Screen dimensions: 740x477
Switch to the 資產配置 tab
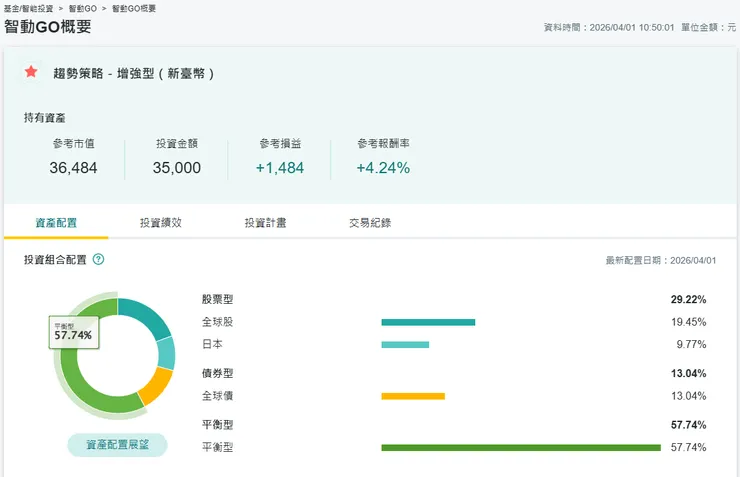(x=56, y=223)
